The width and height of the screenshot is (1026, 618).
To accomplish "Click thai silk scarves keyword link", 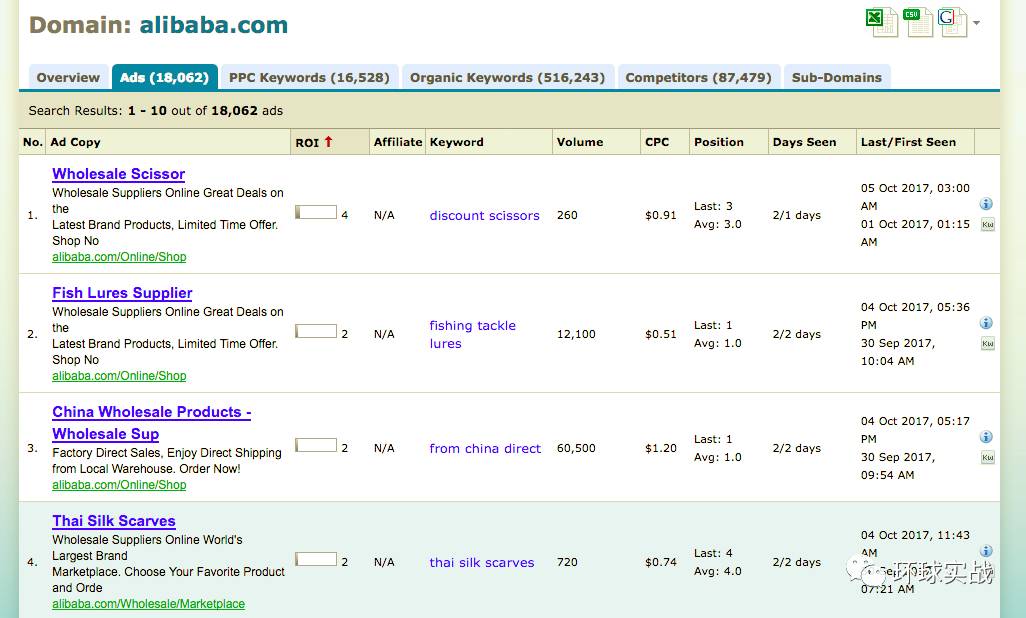I will point(482,562).
